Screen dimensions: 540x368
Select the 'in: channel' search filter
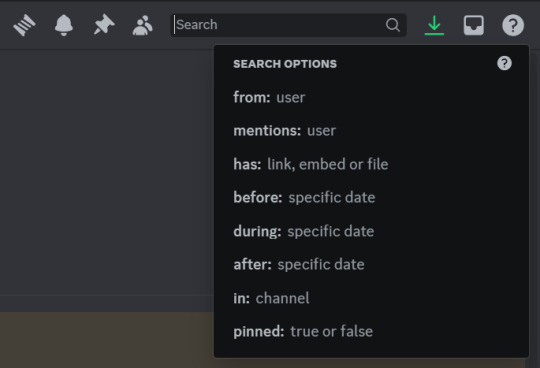tap(371, 298)
